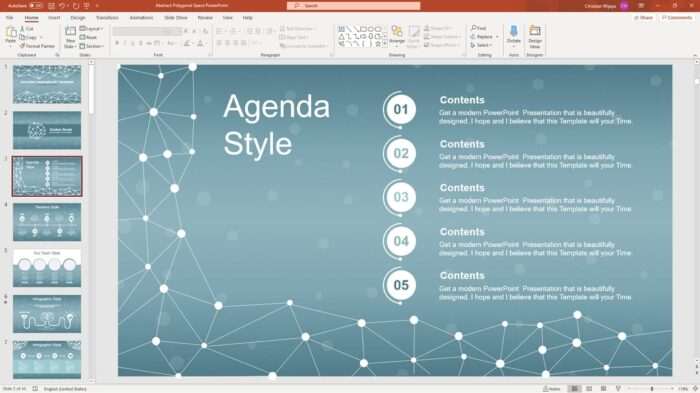700x393 pixels.
Task: Open Design Ideas pane
Action: point(535,37)
